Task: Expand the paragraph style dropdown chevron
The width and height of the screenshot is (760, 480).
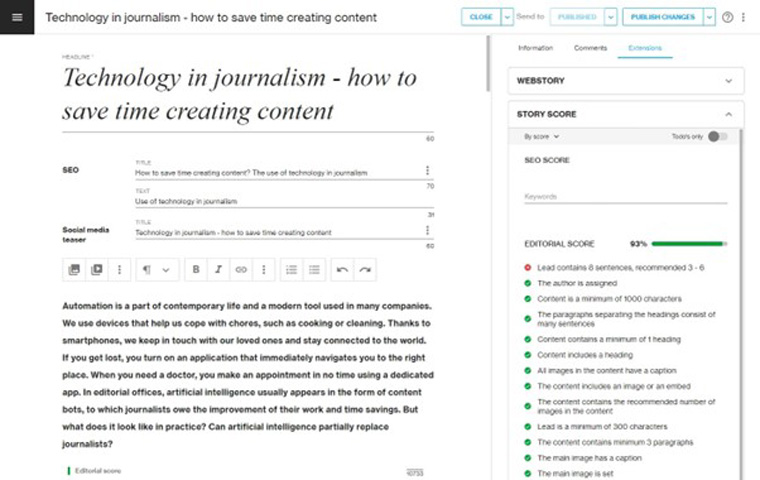Action: (x=166, y=270)
